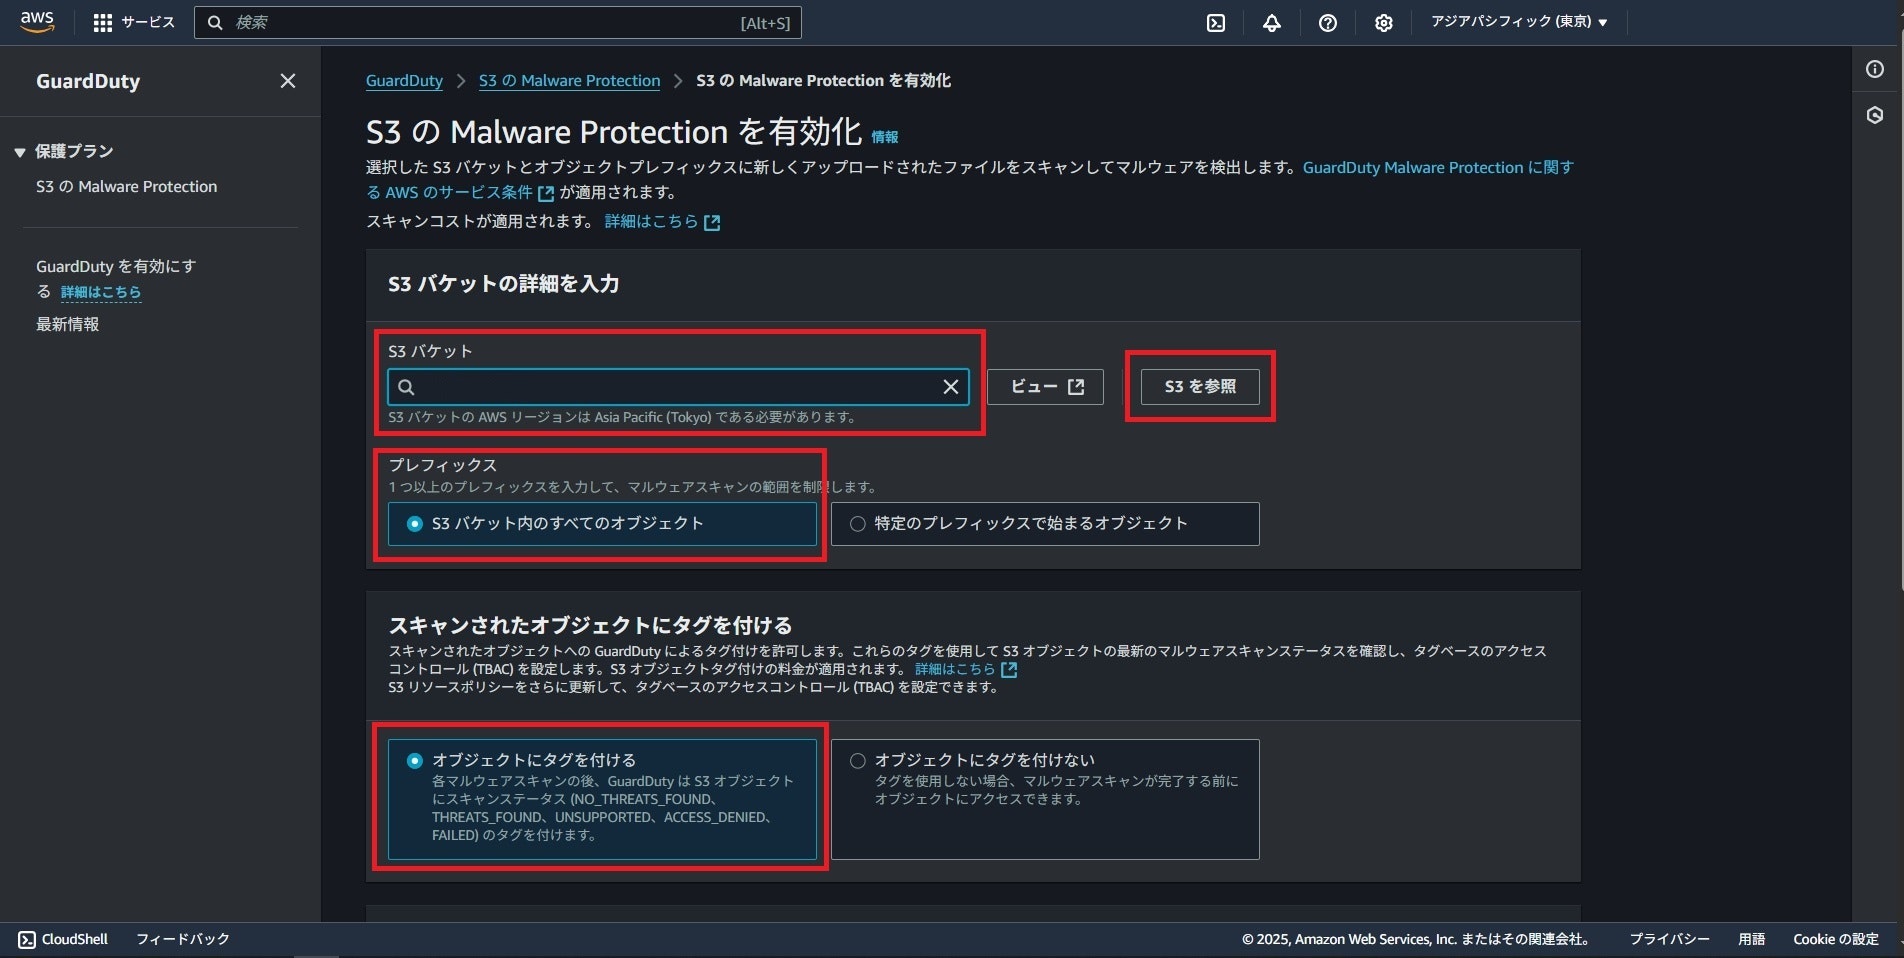This screenshot has width=1904, height=958.
Task: Select オブジェクトにタグを付けない option
Action: (856, 760)
